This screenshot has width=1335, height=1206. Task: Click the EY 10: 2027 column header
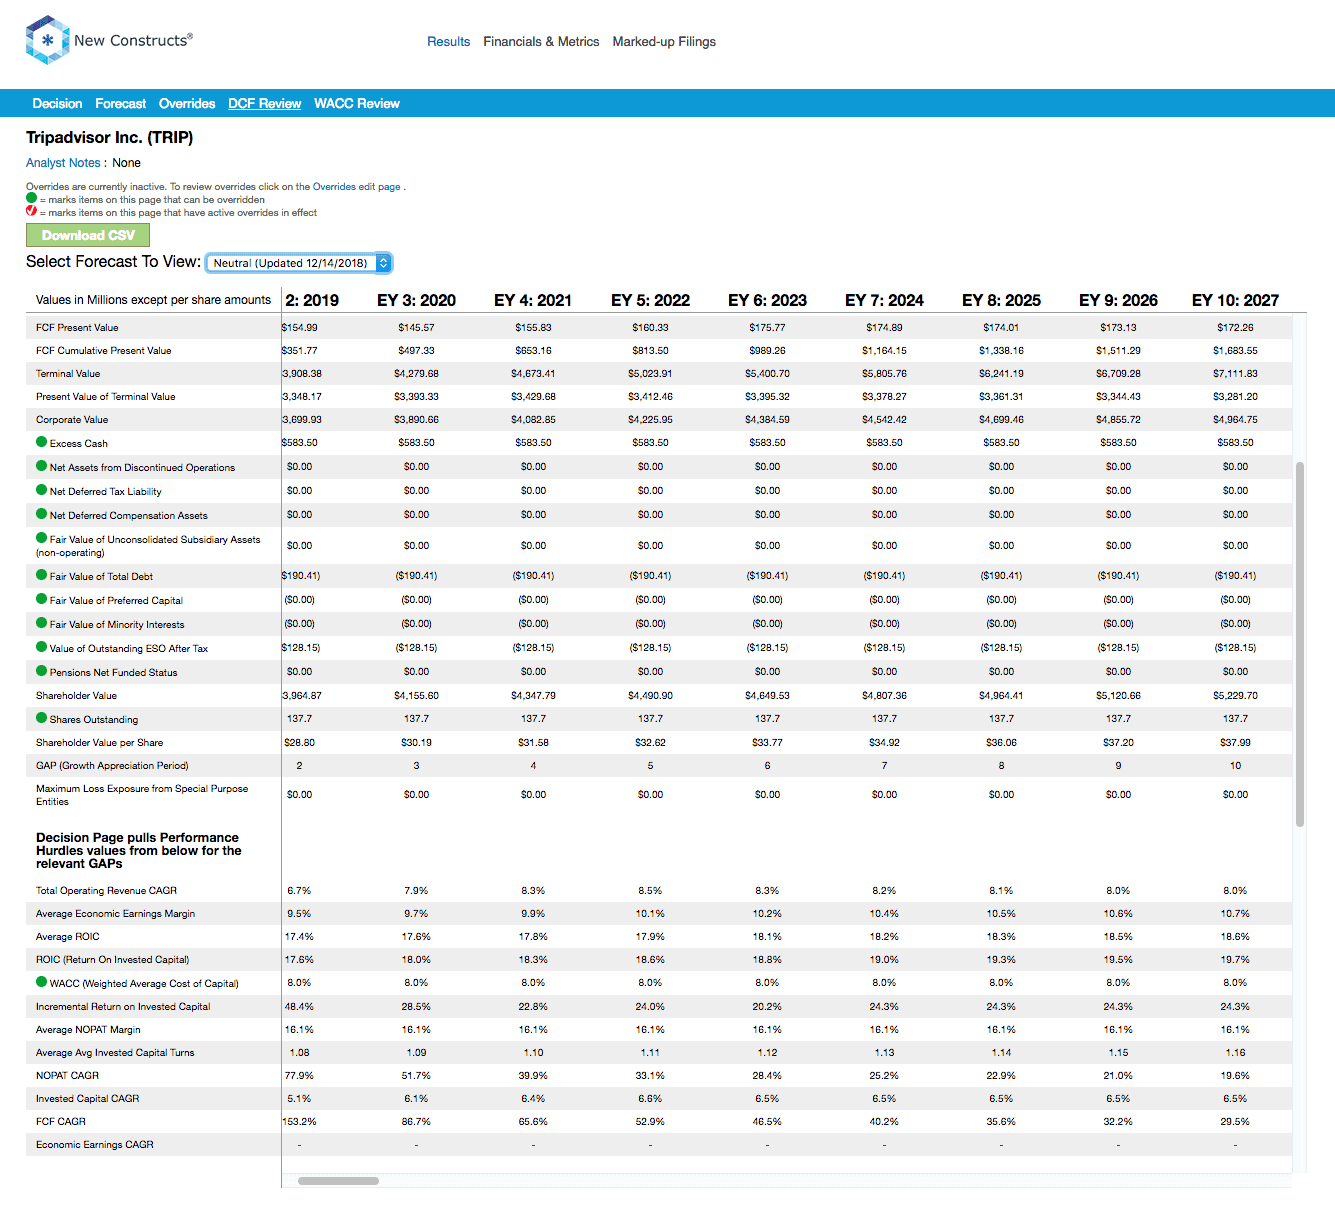(1235, 300)
